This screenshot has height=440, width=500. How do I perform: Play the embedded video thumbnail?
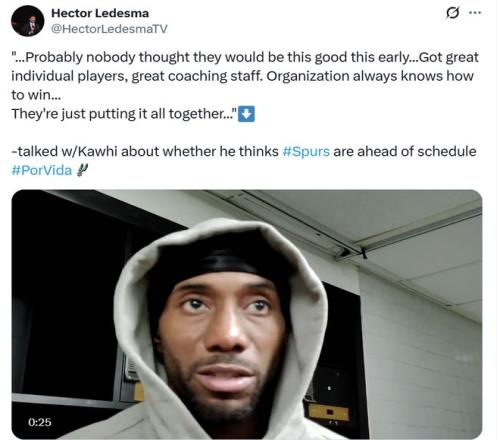247,314
